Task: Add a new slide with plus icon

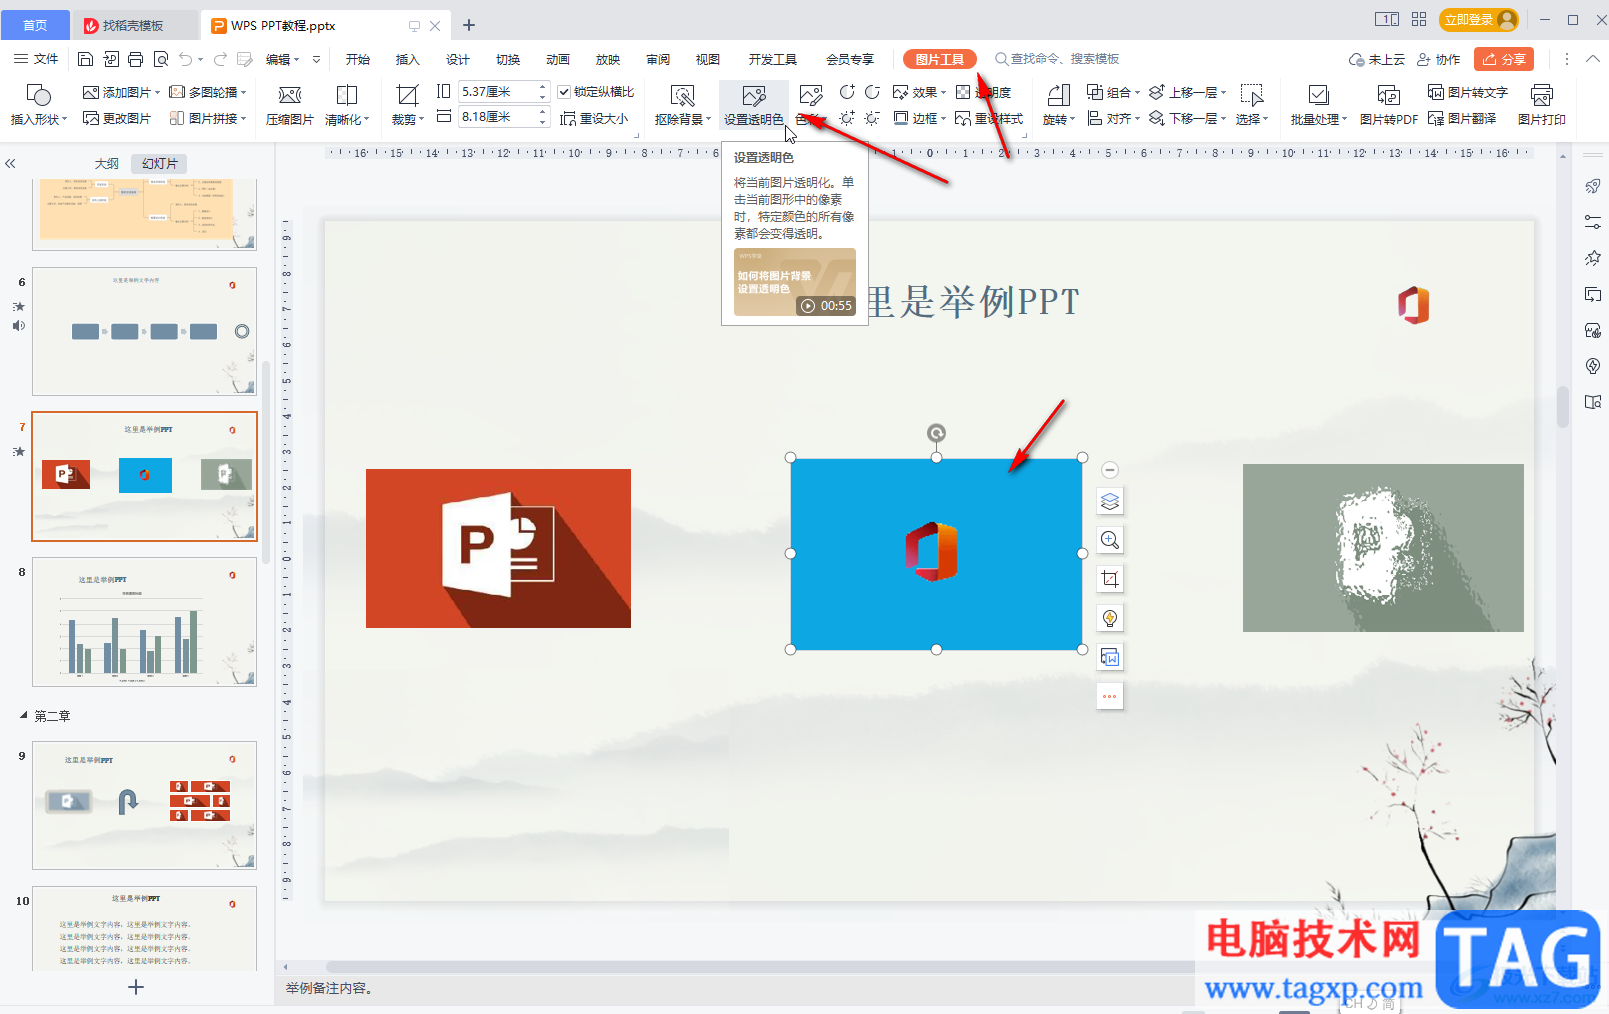Action: pos(136,987)
